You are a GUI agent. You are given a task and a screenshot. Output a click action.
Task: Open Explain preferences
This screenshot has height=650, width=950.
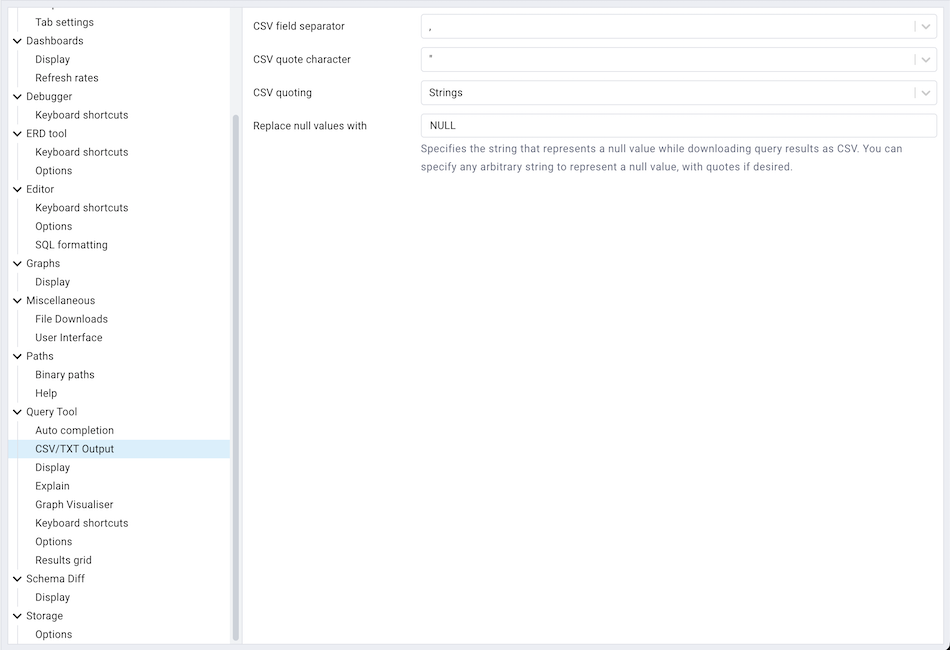53,486
